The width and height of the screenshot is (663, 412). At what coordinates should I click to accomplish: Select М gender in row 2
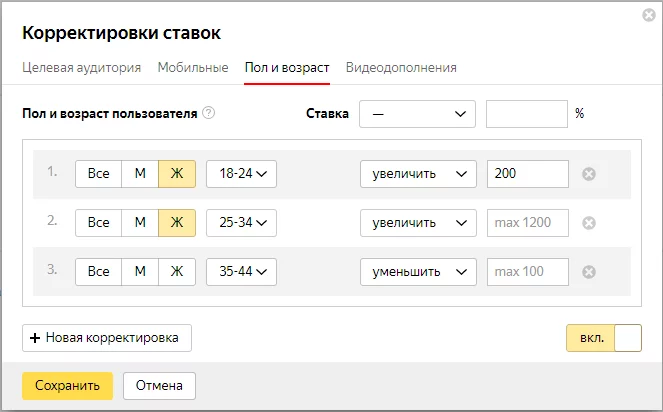[140, 223]
